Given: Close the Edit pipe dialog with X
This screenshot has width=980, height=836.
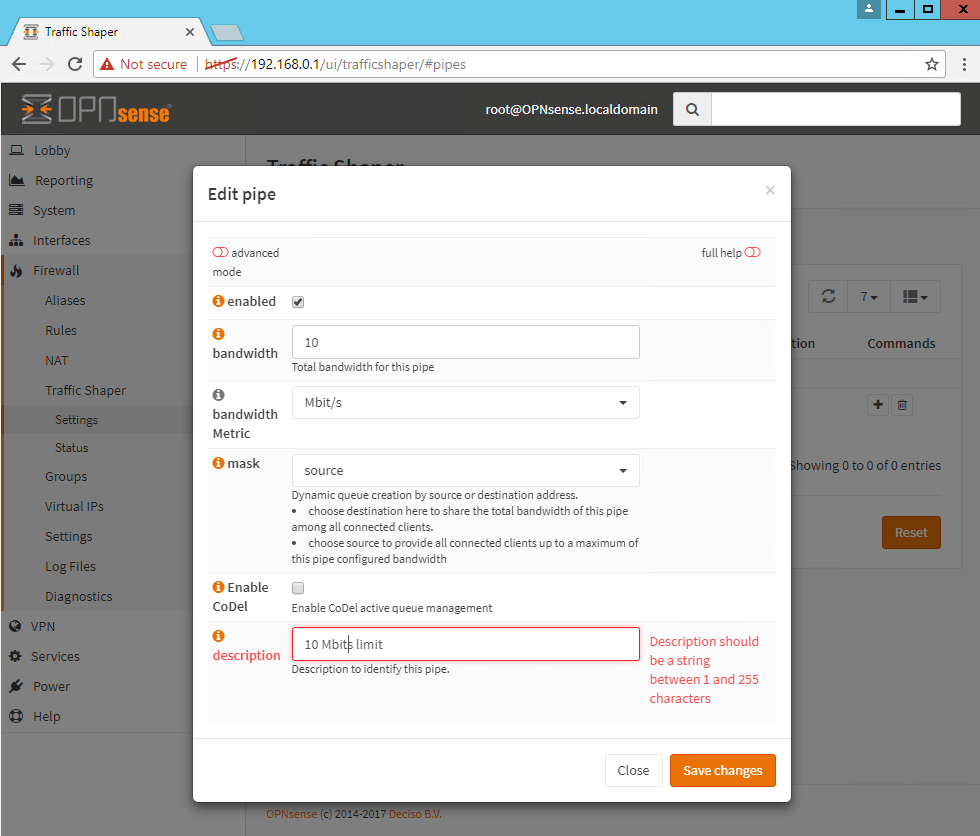Looking at the screenshot, I should coord(770,190).
